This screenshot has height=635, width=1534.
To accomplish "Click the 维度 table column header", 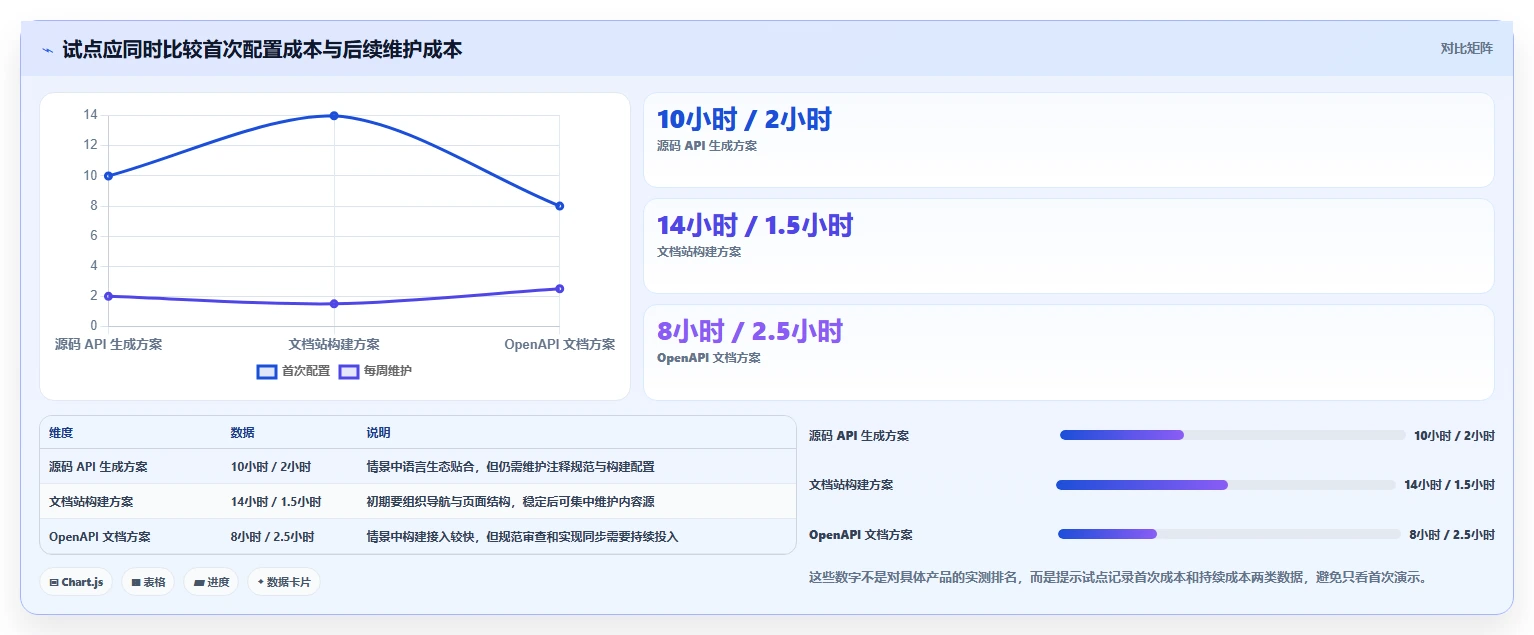I will pos(61,433).
